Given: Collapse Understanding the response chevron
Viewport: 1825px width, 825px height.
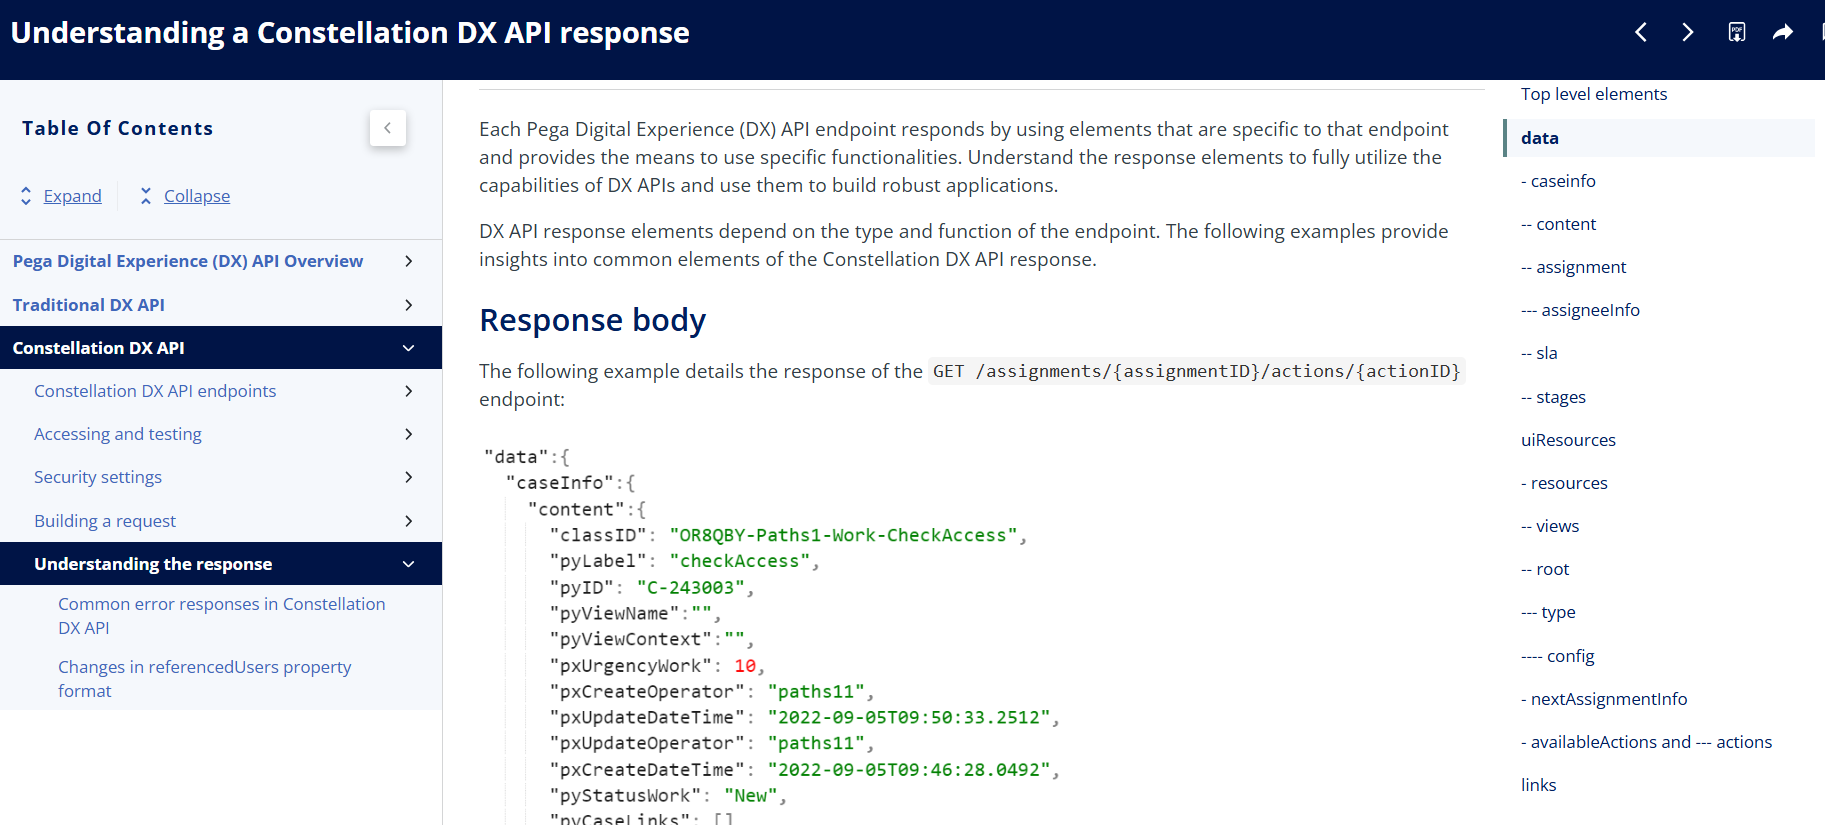Looking at the screenshot, I should (408, 564).
